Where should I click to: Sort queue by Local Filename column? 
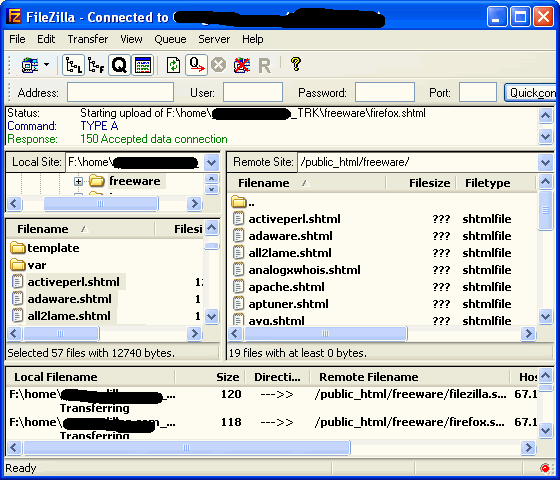pos(91,377)
